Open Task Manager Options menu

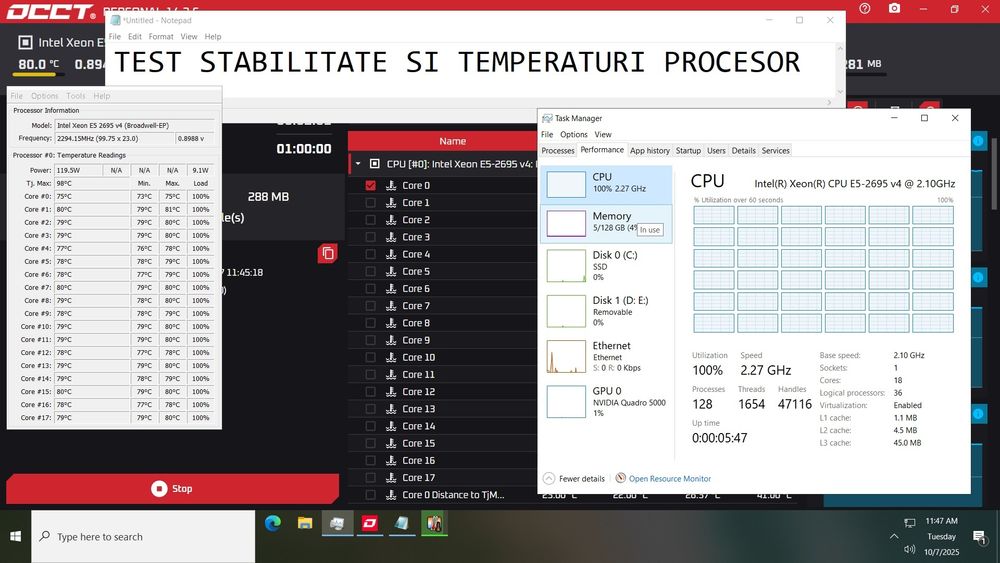pyautogui.click(x=573, y=135)
